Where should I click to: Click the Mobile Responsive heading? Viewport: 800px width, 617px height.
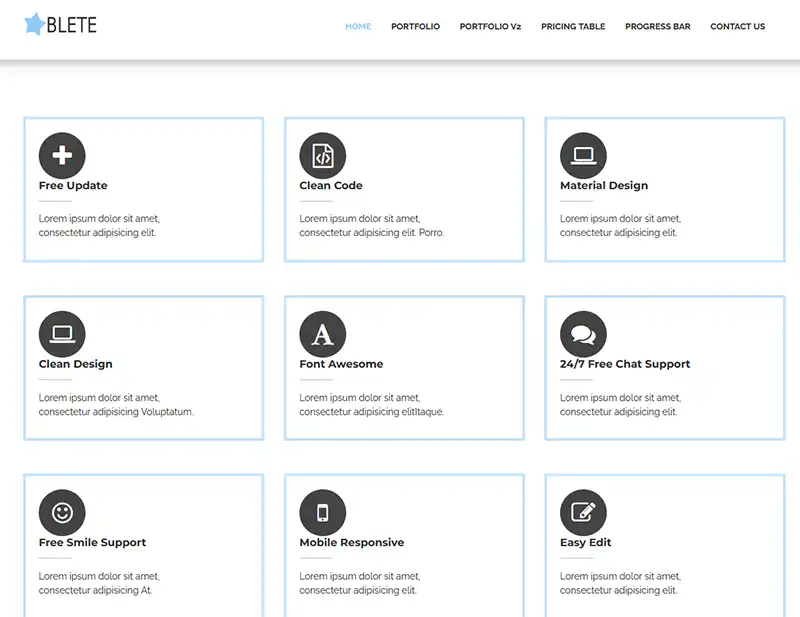pyautogui.click(x=352, y=543)
